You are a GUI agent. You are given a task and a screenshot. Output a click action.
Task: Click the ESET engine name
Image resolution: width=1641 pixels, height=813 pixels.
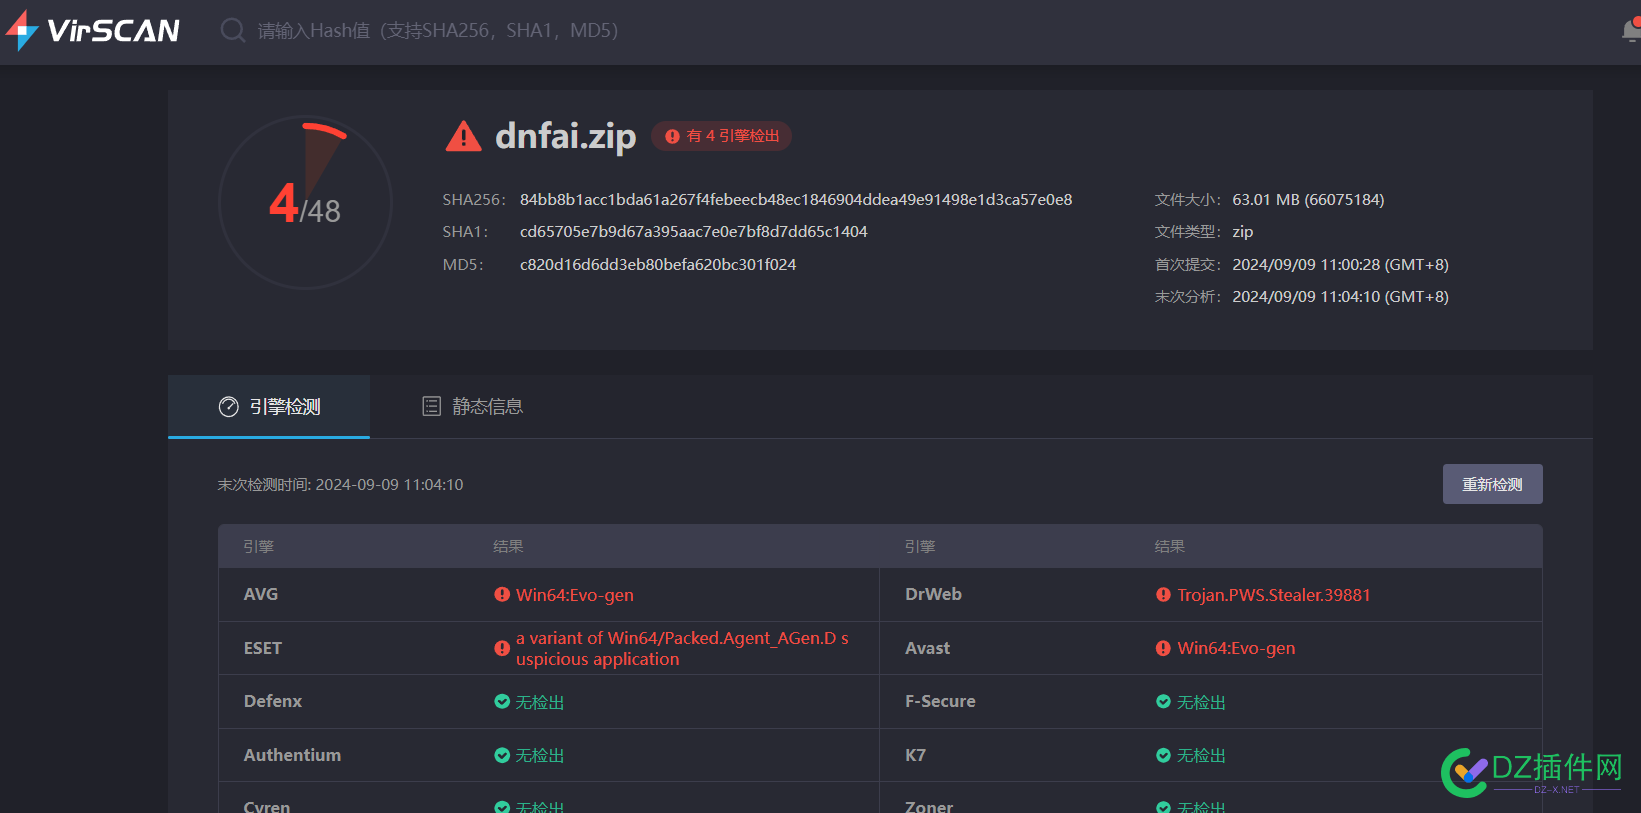263,648
